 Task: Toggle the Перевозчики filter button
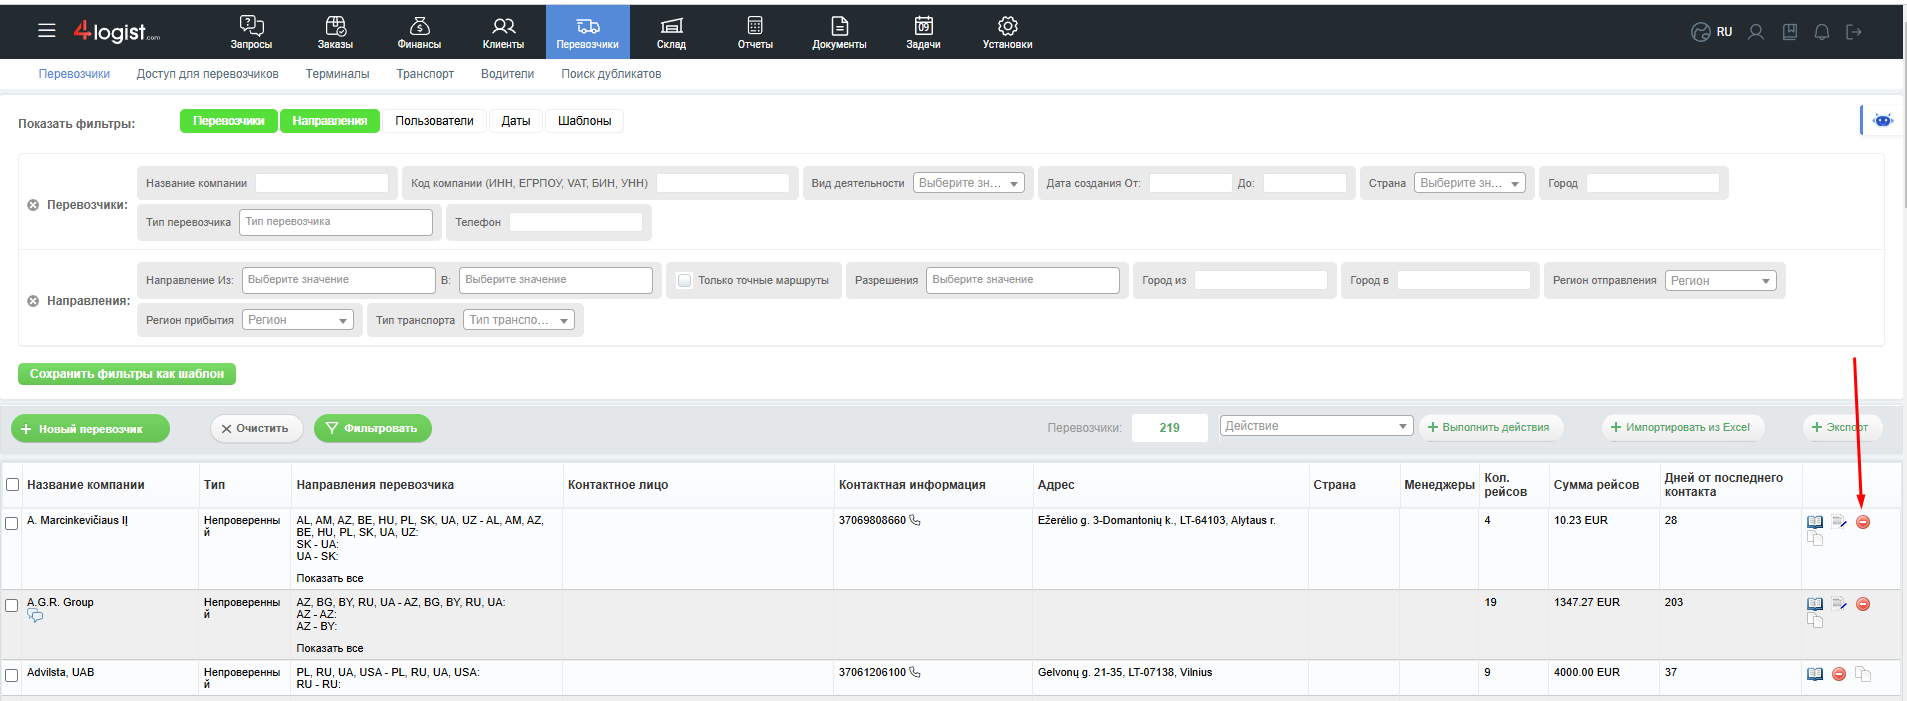(229, 121)
